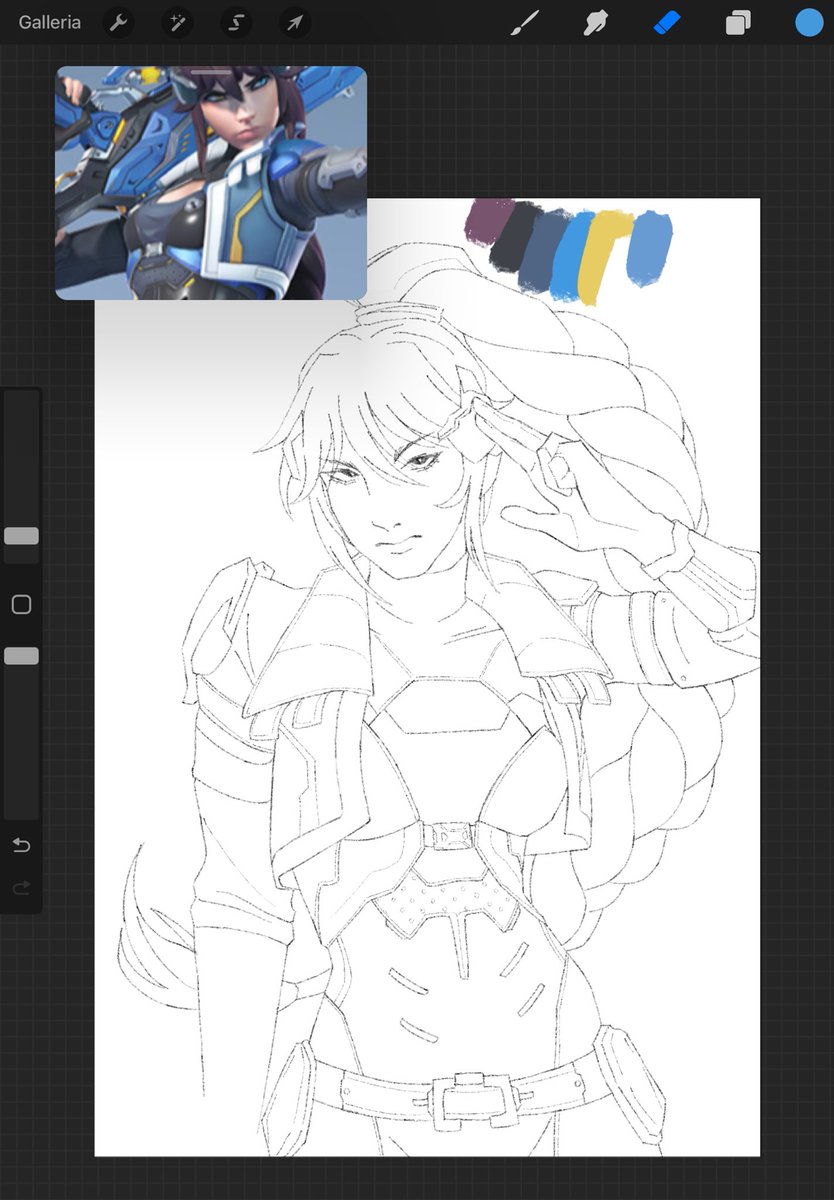Click the brush opacity slider handle
Viewport: 834px width, 1200px height.
point(21,656)
